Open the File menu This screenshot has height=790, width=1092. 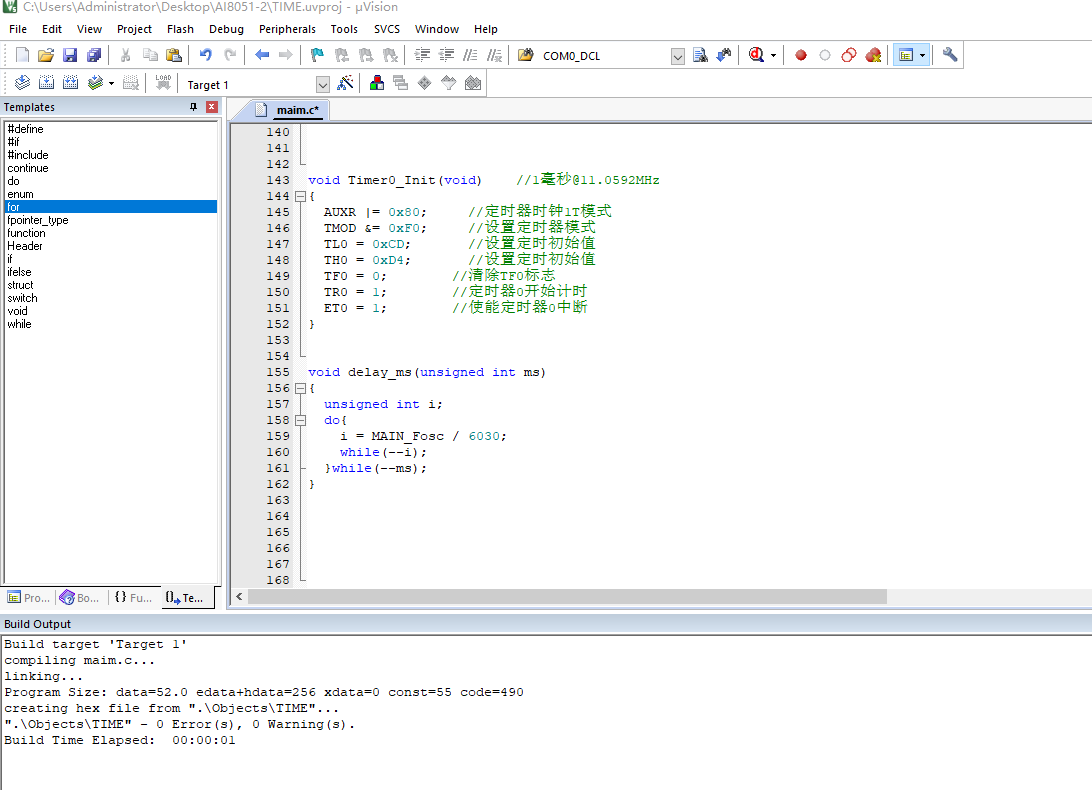tap(18, 29)
